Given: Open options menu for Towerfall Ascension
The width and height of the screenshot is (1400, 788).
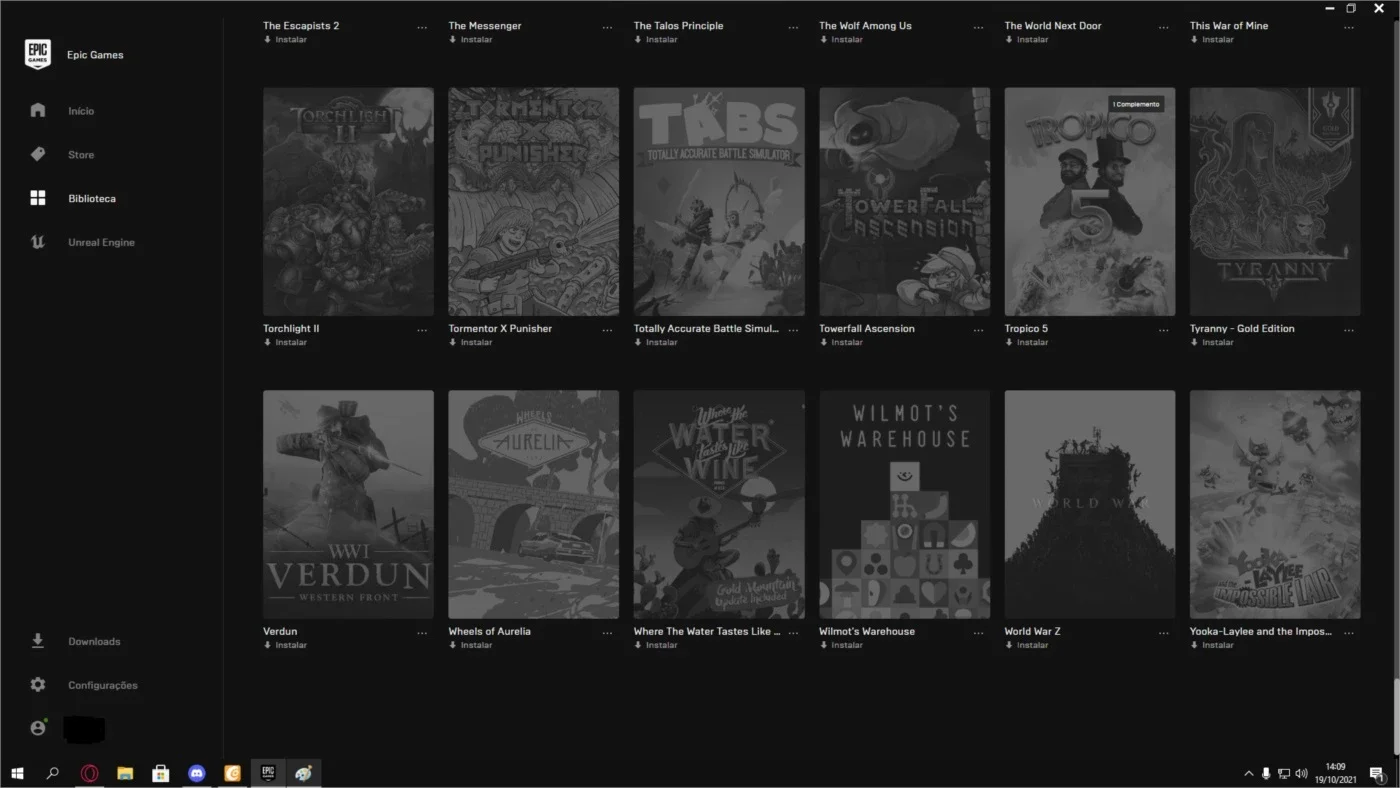Looking at the screenshot, I should click(978, 330).
